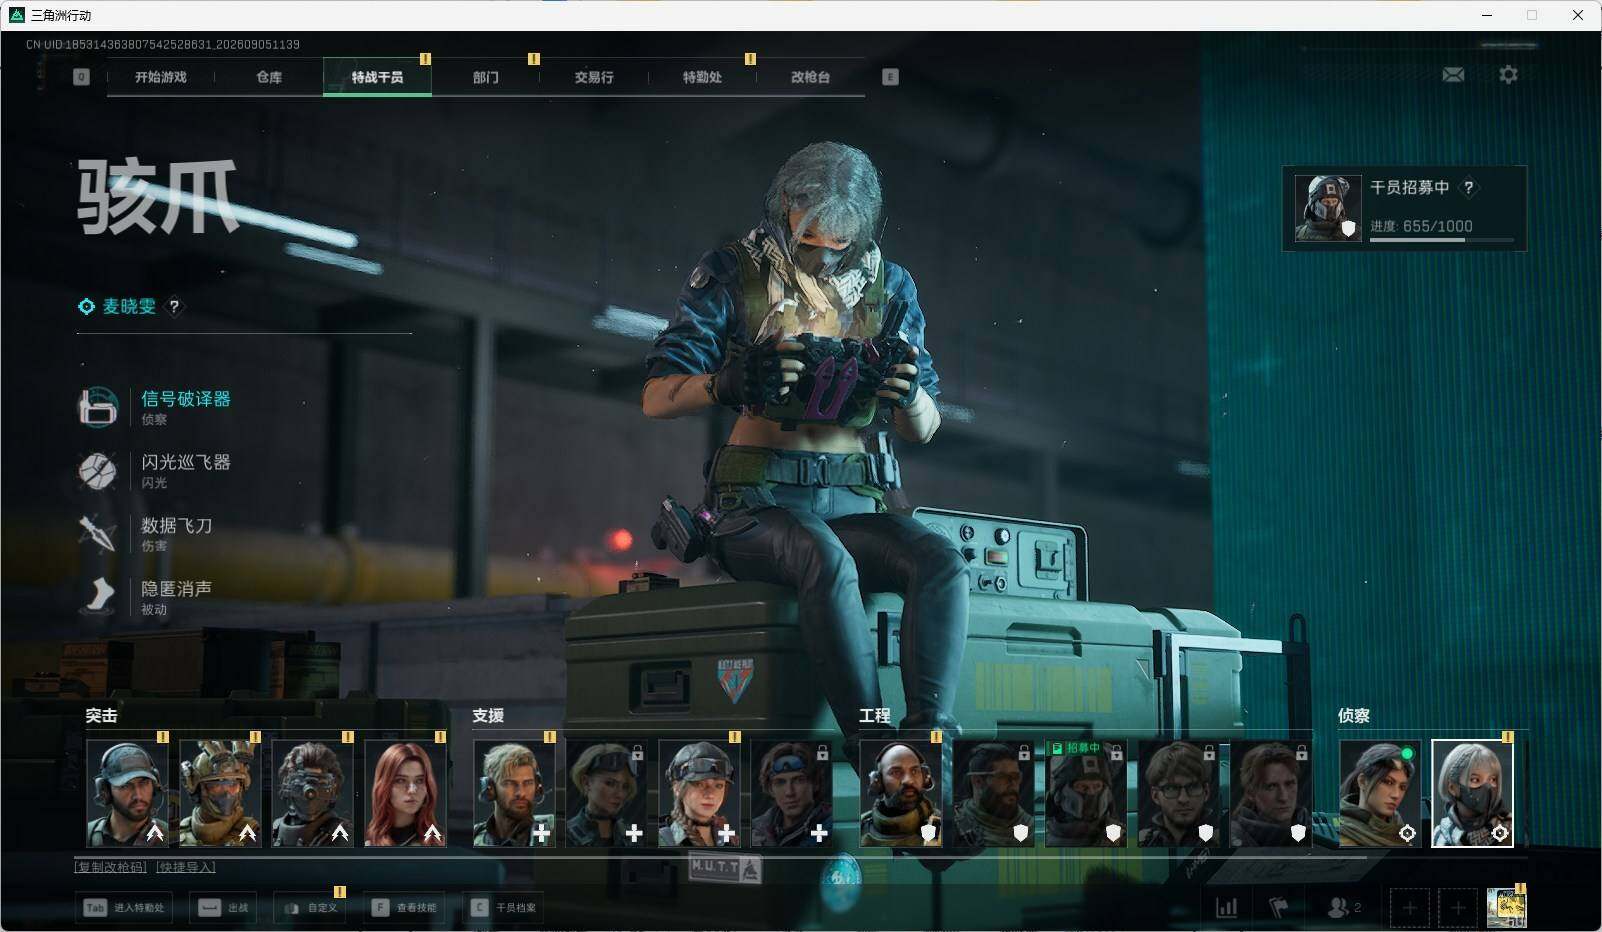The width and height of the screenshot is (1602, 932).
Task: Open the 改枪台 tab
Action: point(810,77)
